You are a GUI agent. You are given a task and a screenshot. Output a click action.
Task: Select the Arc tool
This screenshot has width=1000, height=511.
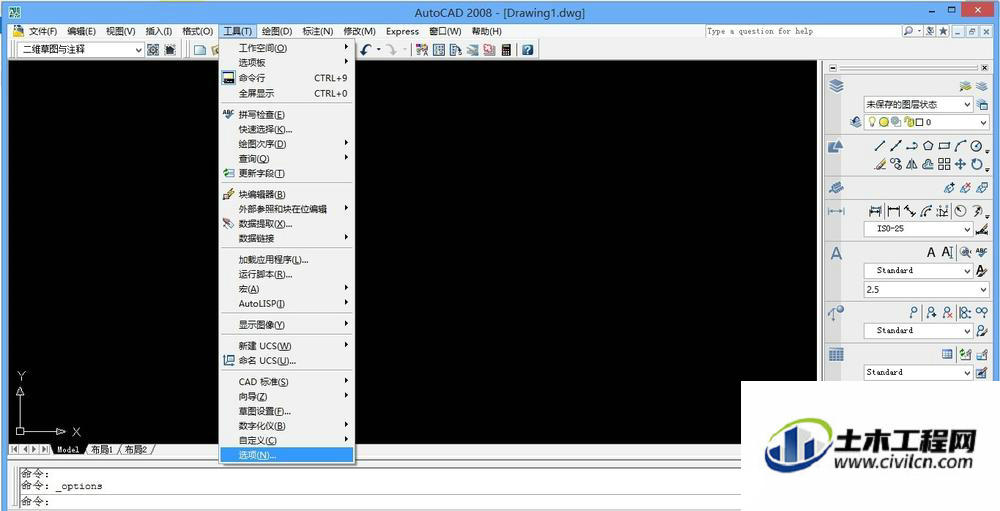960,145
